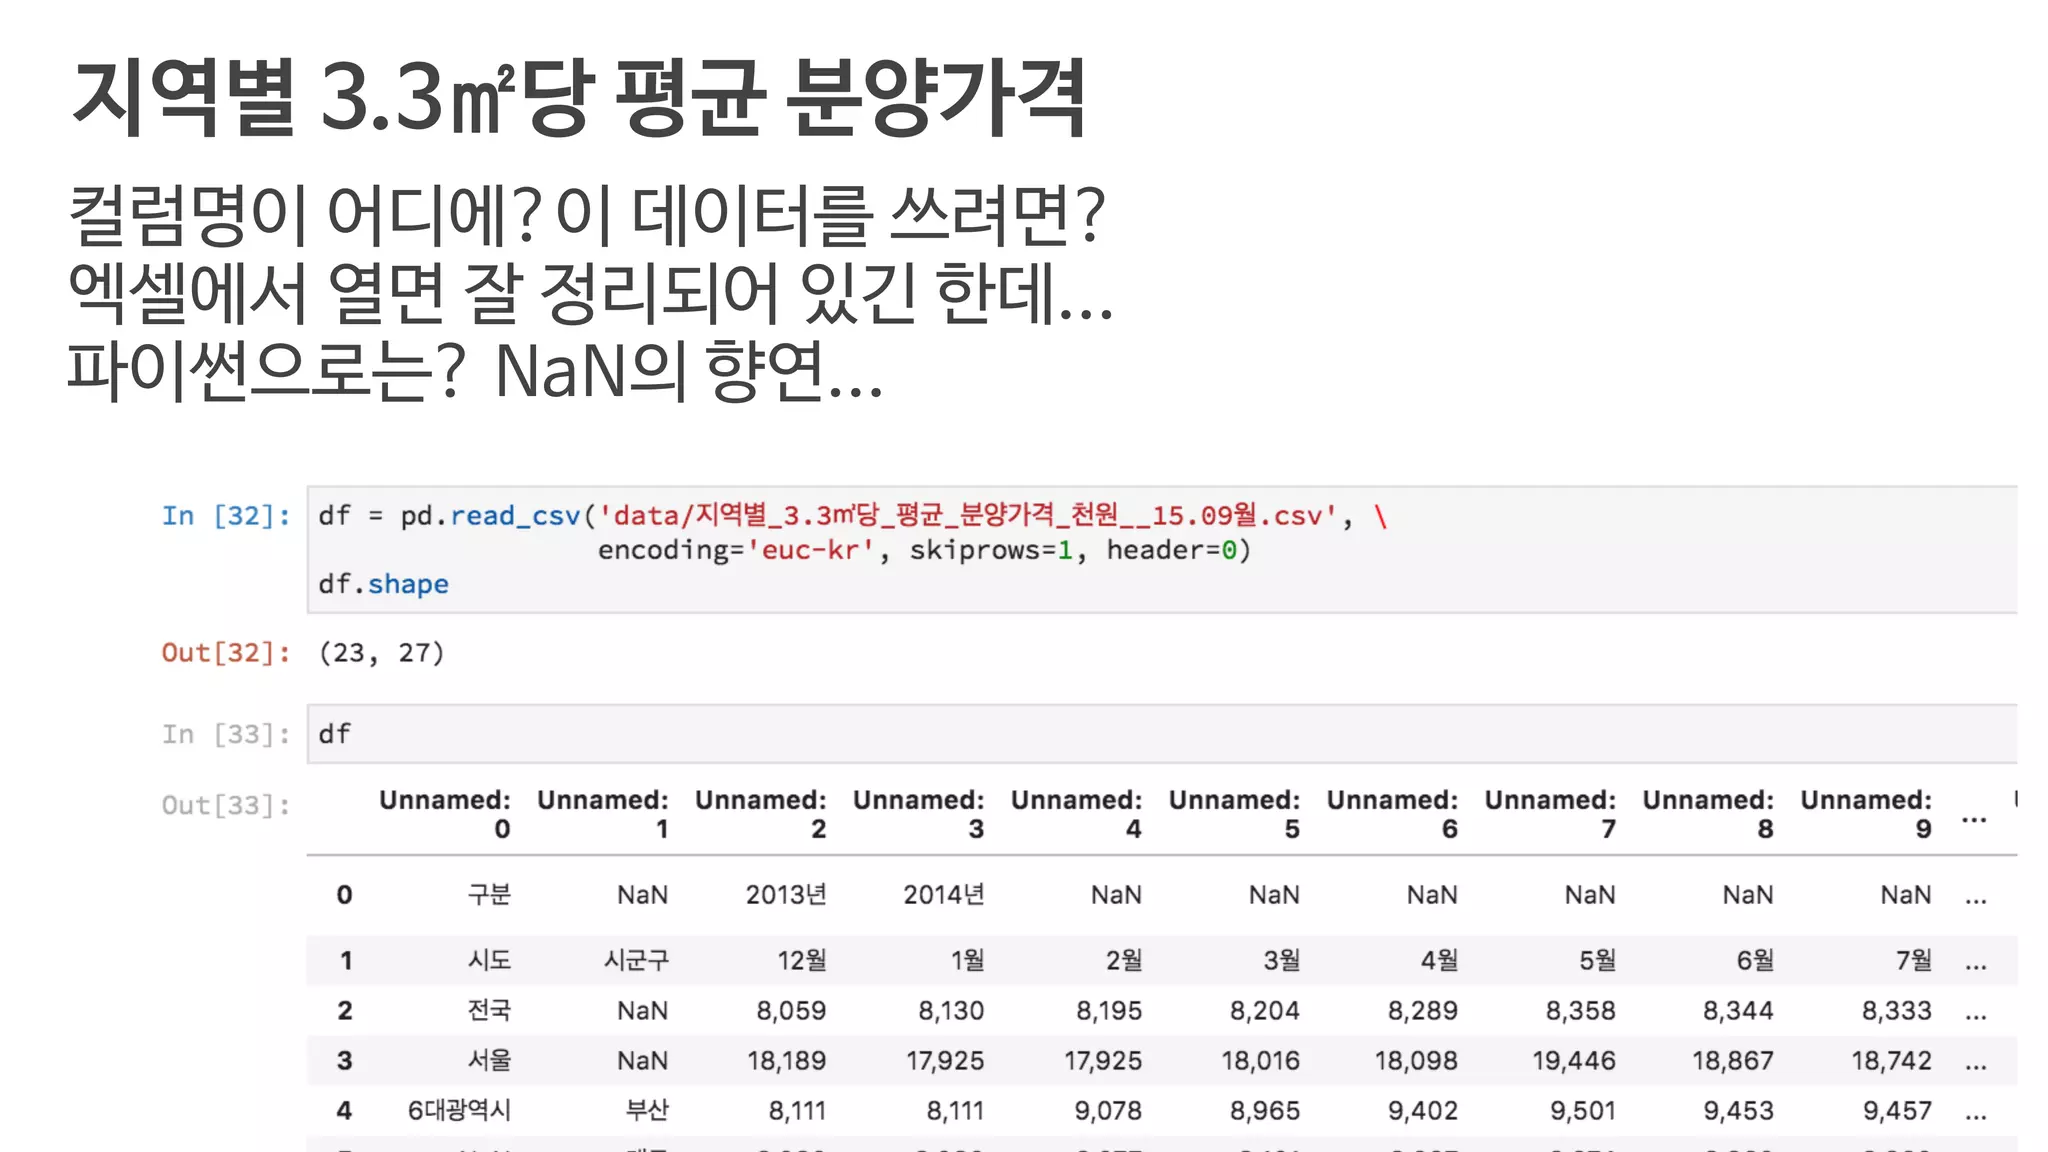2048x1152 pixels.
Task: Click the cell 6대광역시 in row 4
Action: (x=459, y=1110)
